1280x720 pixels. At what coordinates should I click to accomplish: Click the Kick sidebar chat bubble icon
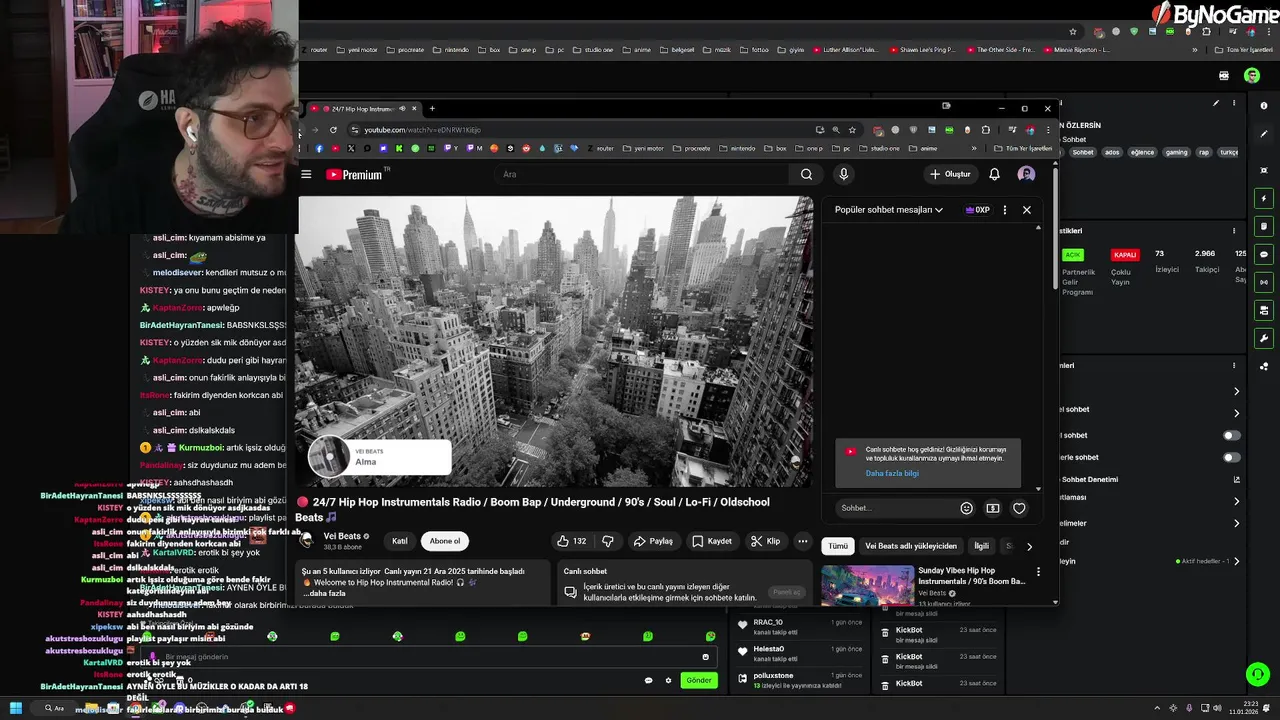click(1264, 254)
